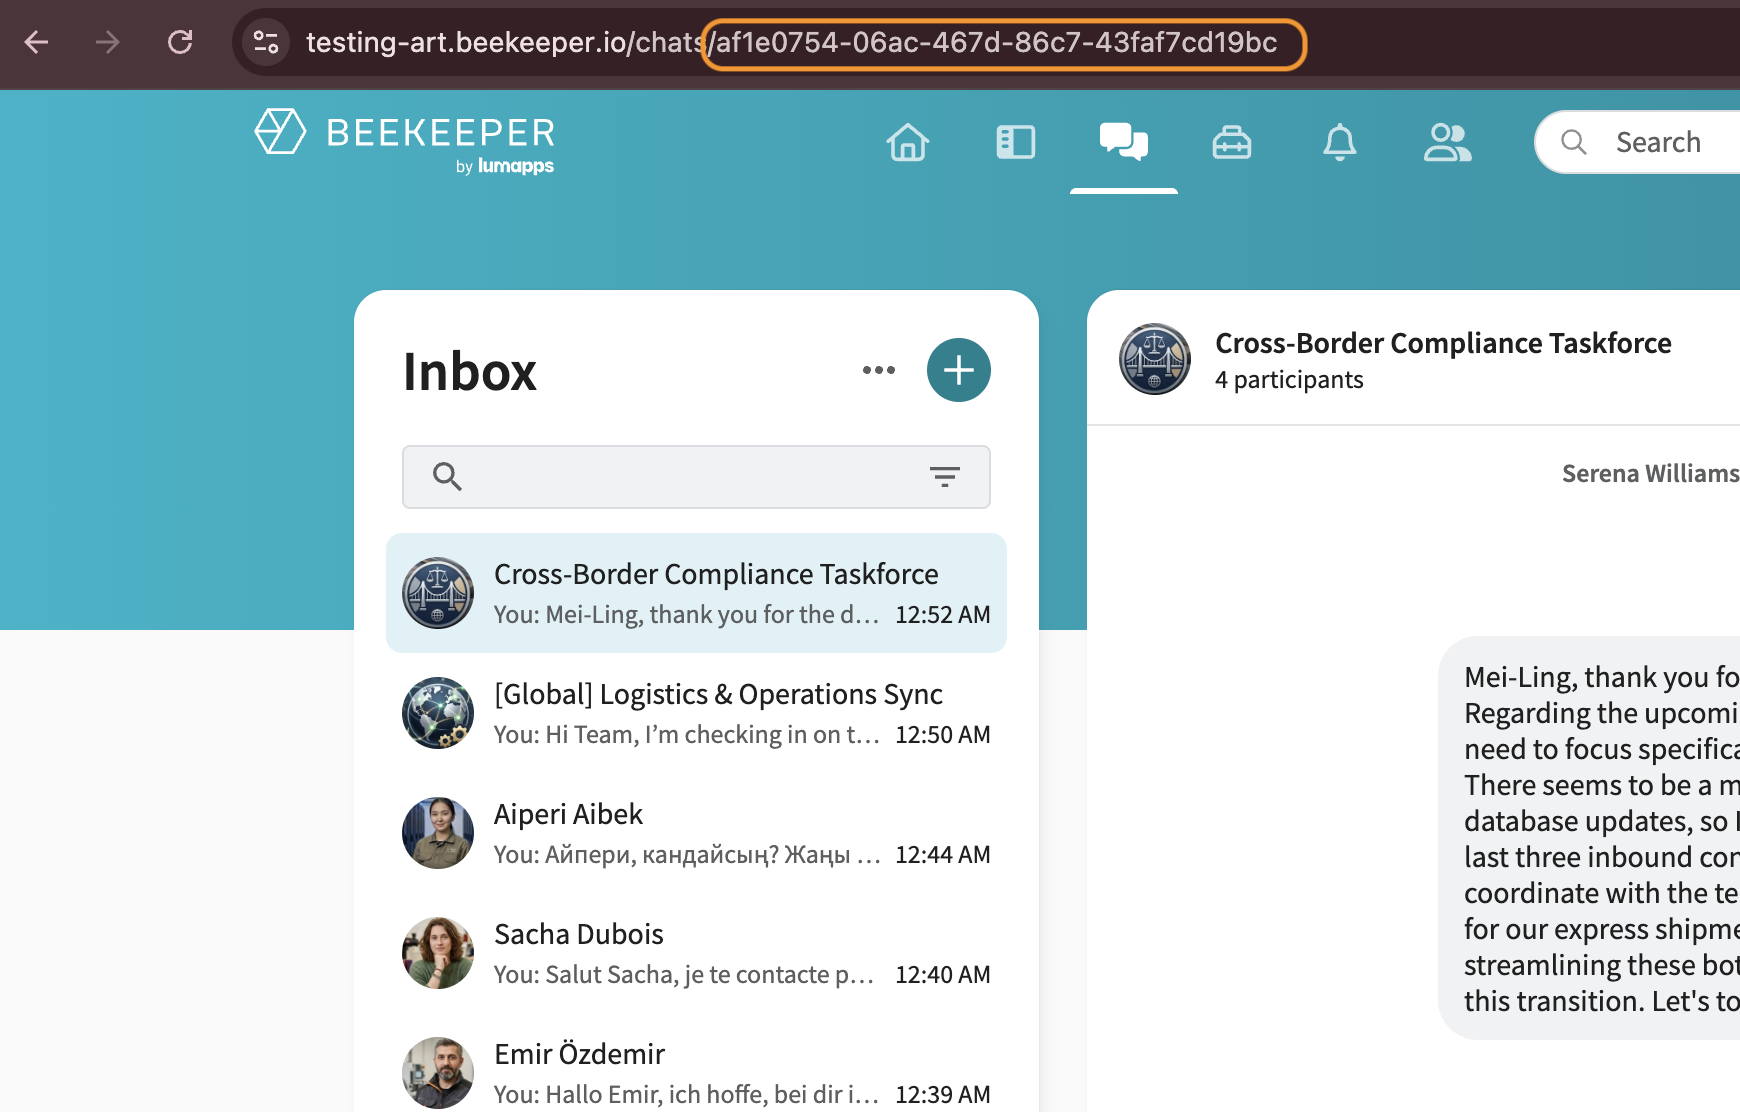Viewport: 1740px width, 1112px height.
Task: Select the Chats icon tab
Action: [x=1124, y=142]
